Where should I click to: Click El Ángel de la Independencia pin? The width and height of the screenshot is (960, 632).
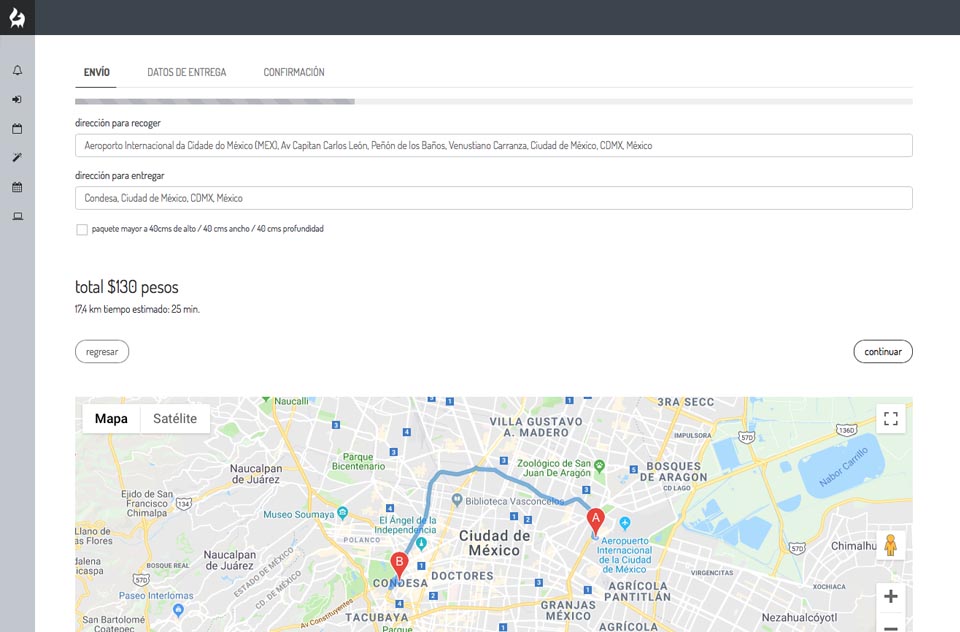421,543
